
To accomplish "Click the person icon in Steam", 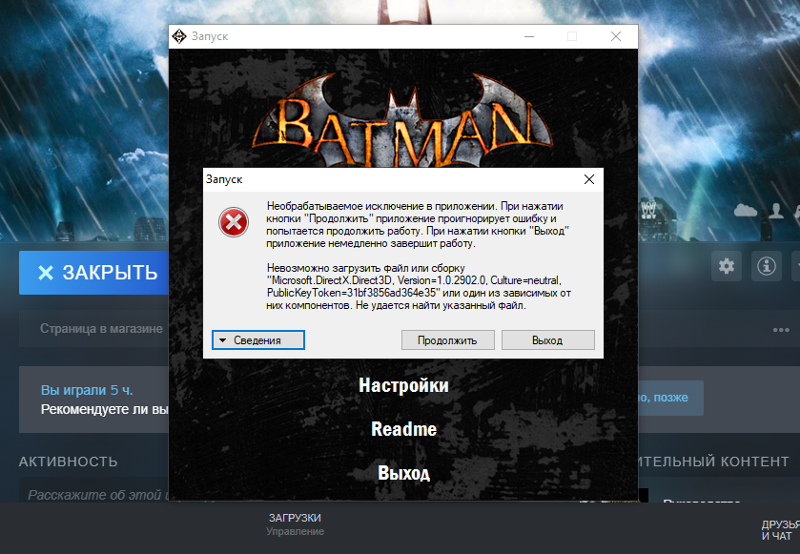I will [776, 210].
